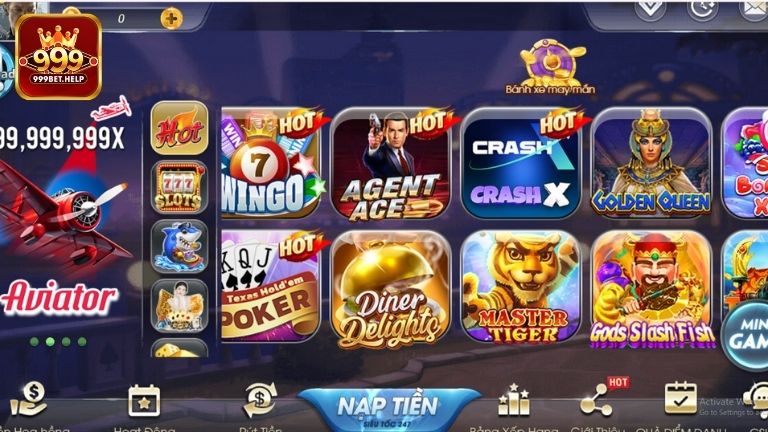
Task: Click the Aviator promotional banner
Action: [x=61, y=220]
